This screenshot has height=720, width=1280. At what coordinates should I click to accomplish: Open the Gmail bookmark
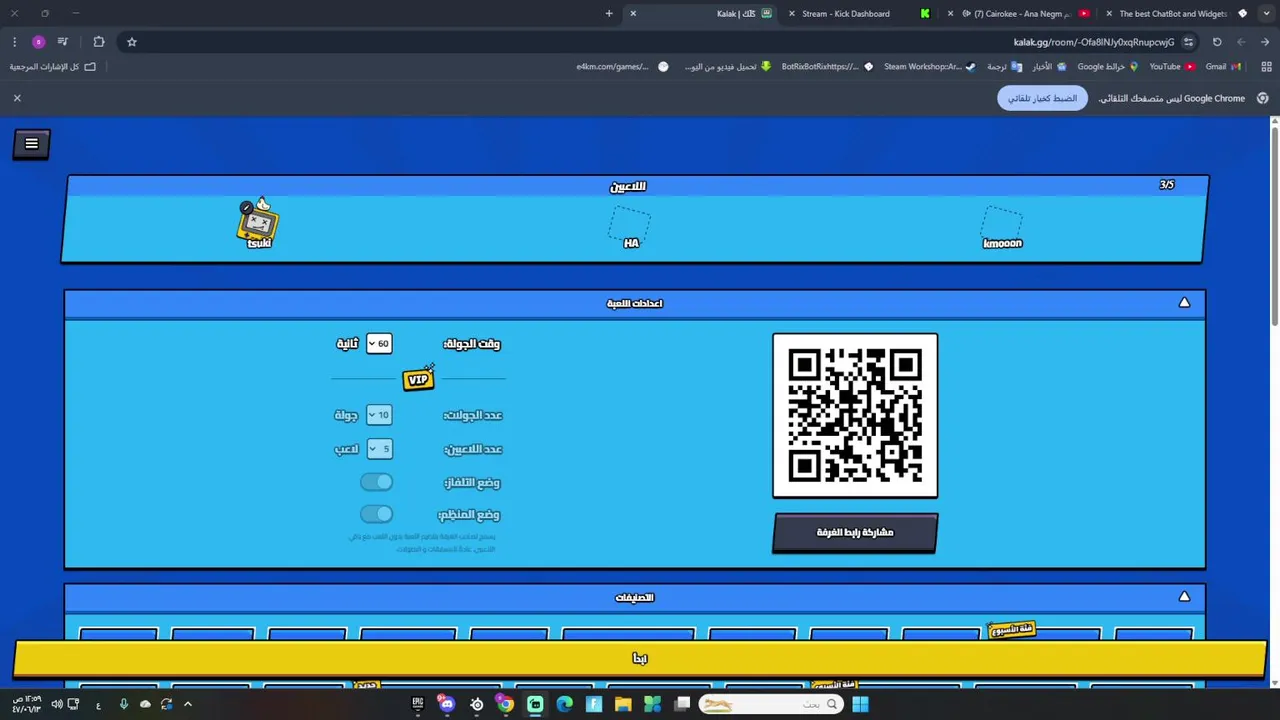click(1223, 67)
